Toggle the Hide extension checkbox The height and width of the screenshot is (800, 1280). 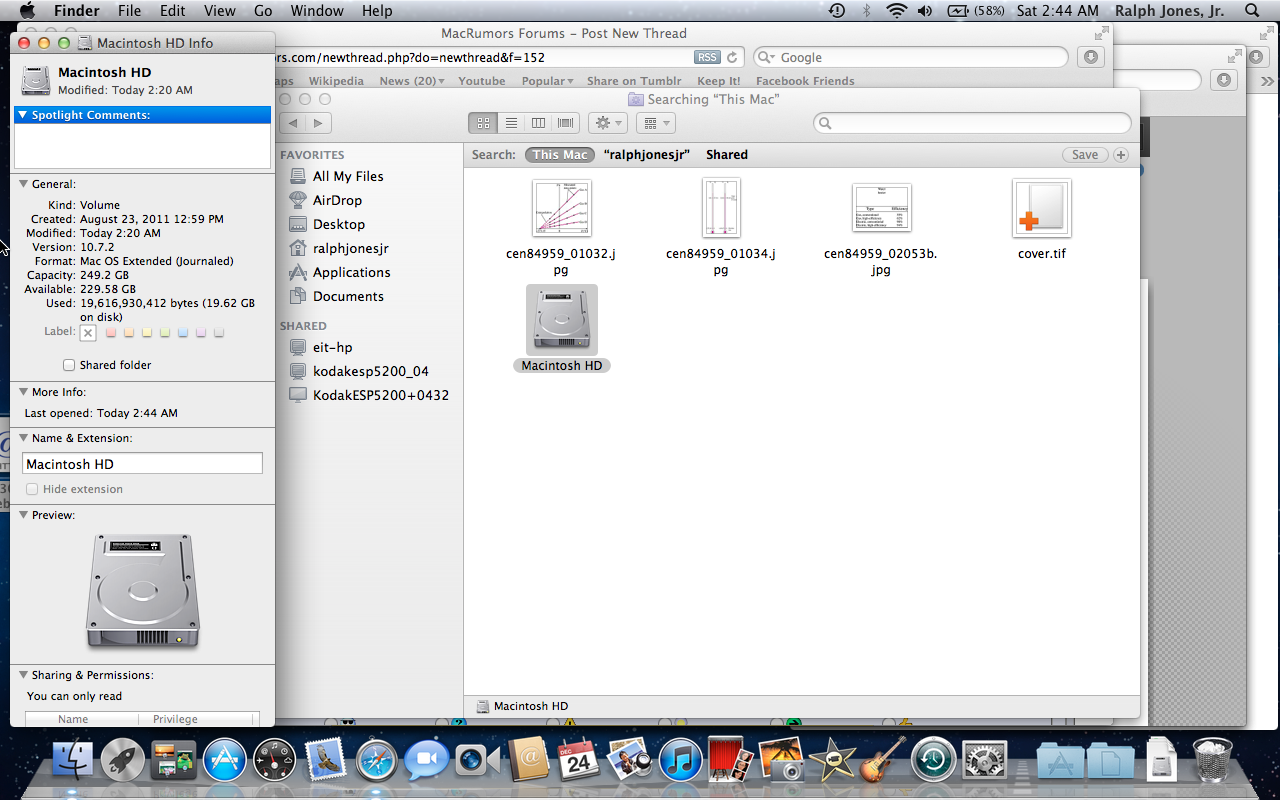pos(32,489)
